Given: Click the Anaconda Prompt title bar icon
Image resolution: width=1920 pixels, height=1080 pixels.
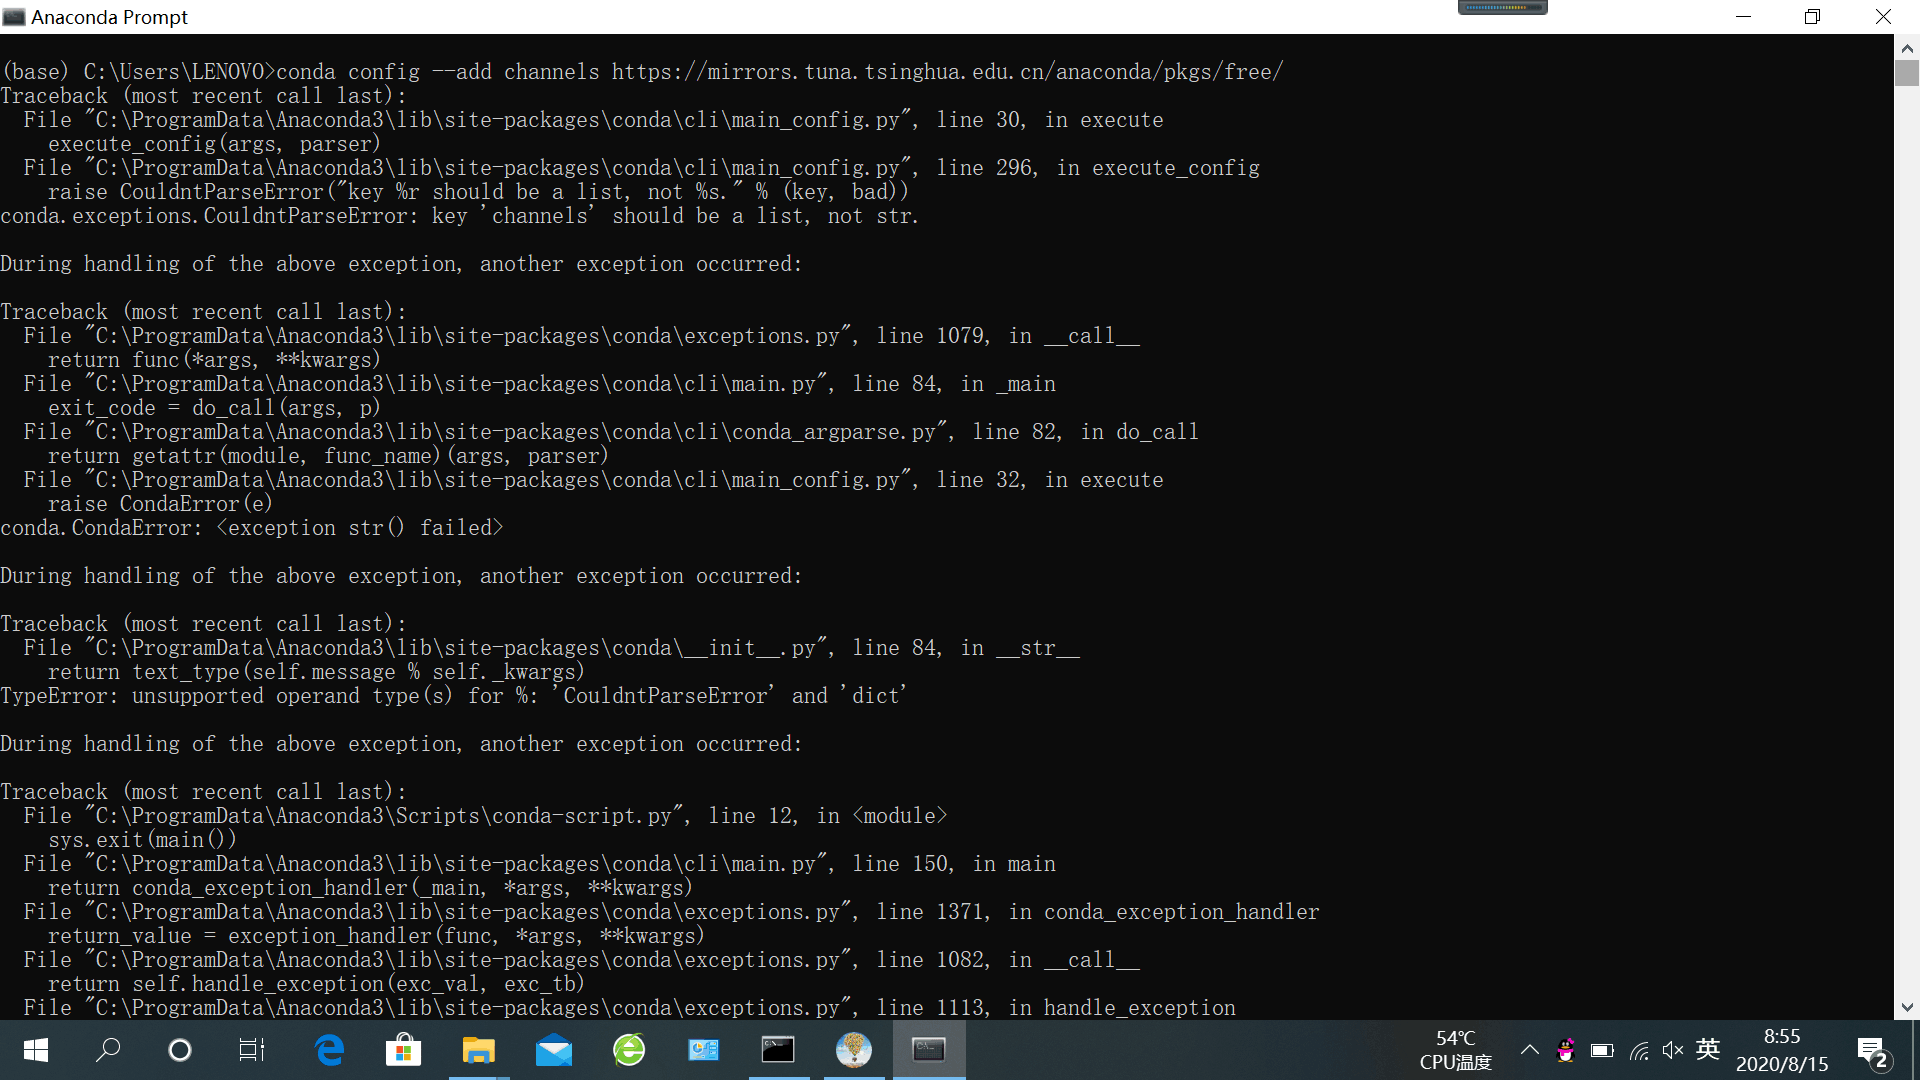Looking at the screenshot, I should tap(14, 17).
